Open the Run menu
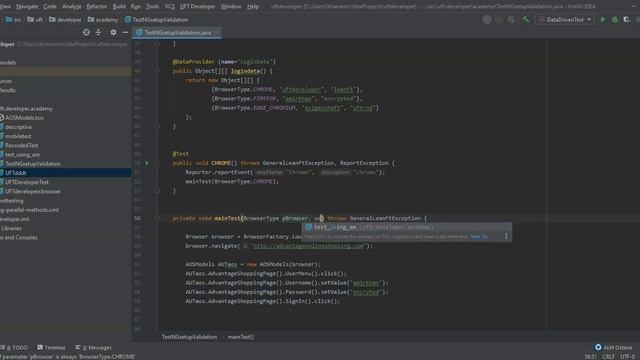 [136, 7]
